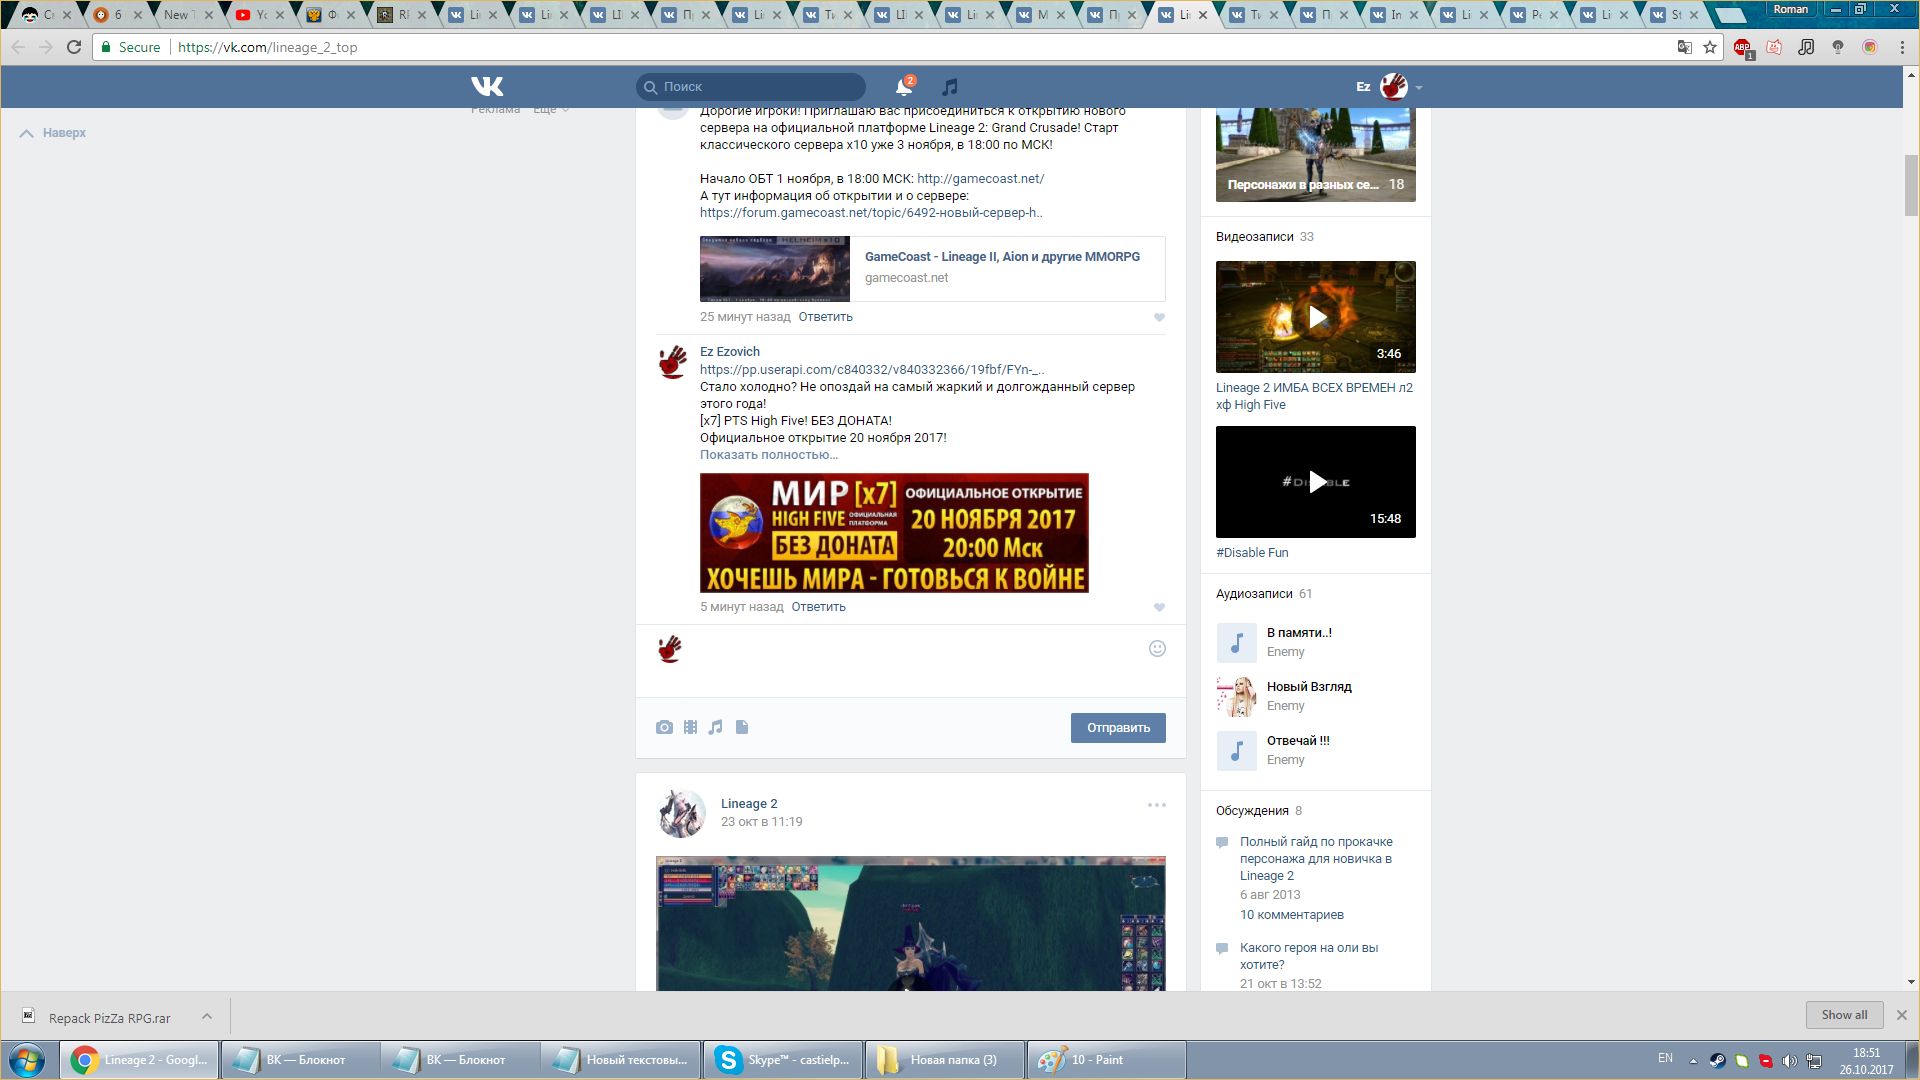The width and height of the screenshot is (1920, 1080).
Task: Open the Lineage 2 post options menu
Action: click(x=1156, y=805)
